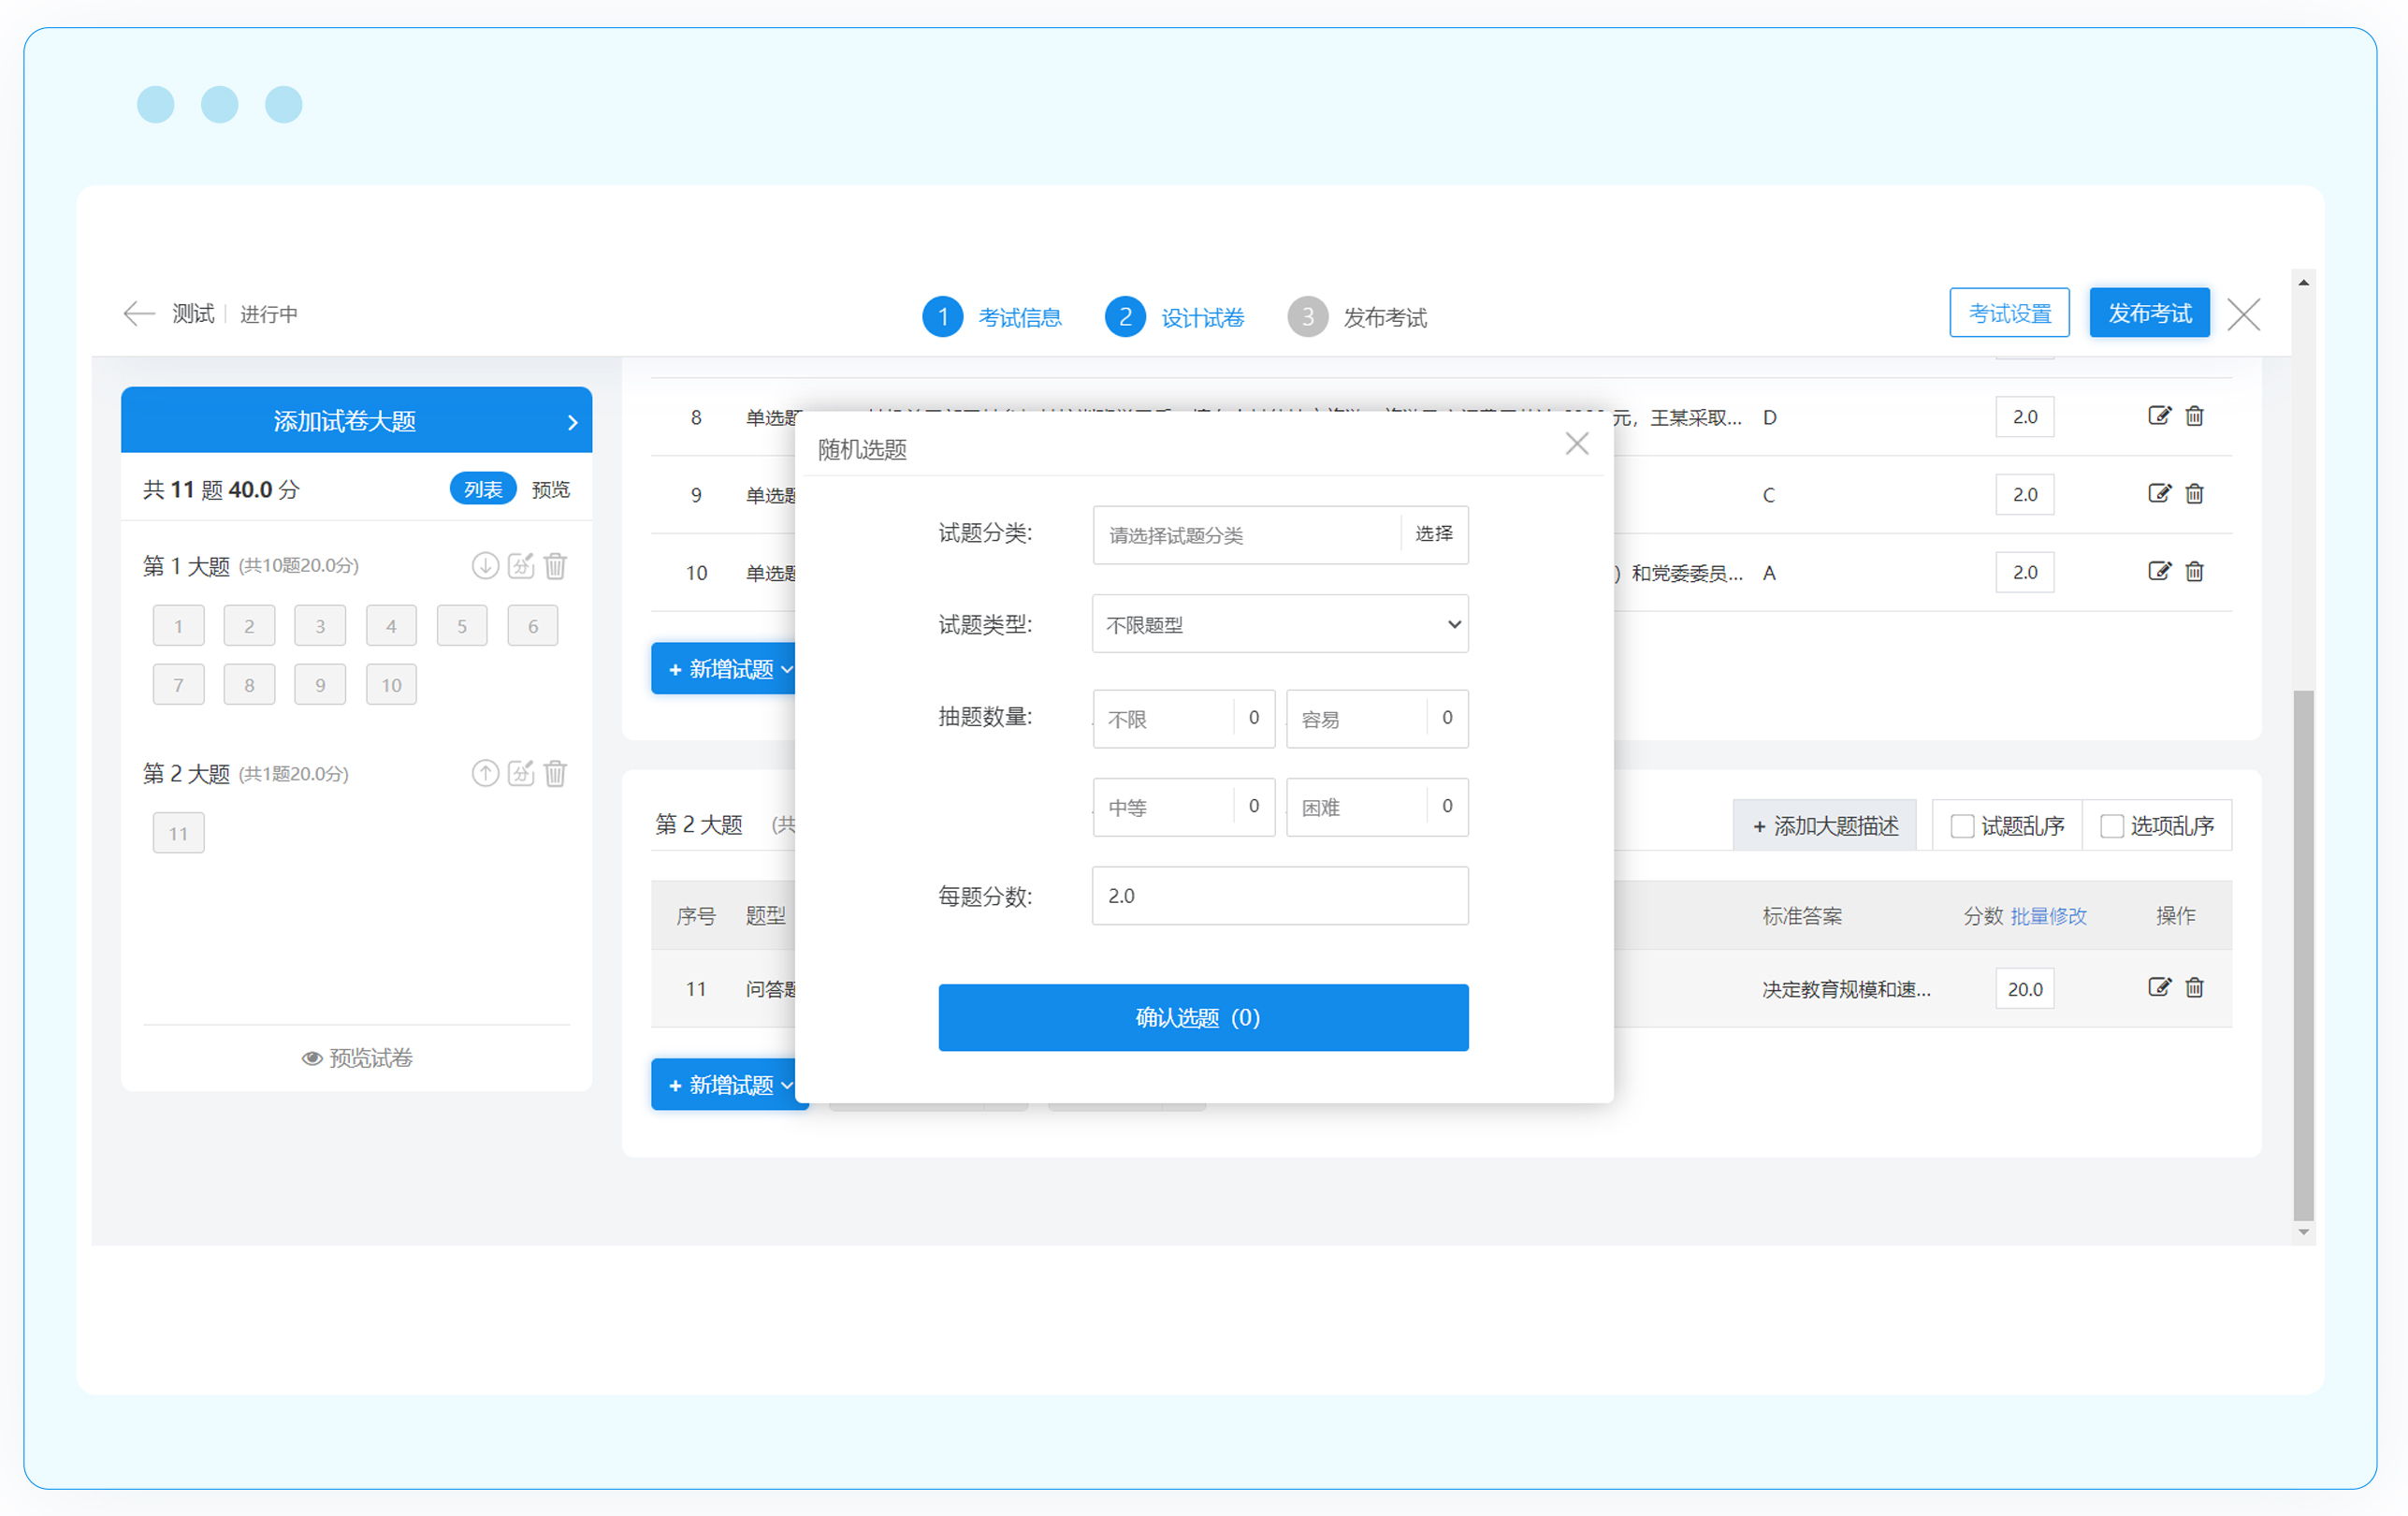Click edit score icon for 第2大题
This screenshot has height=1516, width=2408.
pyautogui.click(x=521, y=773)
